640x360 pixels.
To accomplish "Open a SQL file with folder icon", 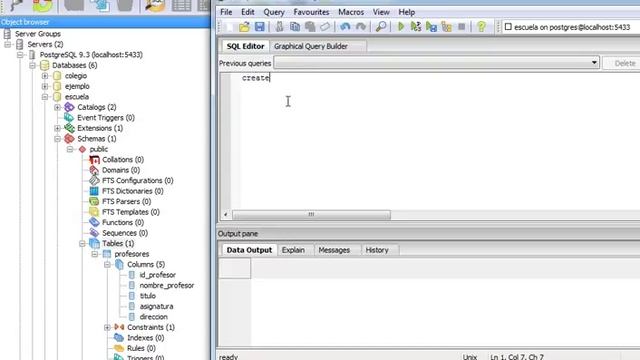I will pos(244,27).
